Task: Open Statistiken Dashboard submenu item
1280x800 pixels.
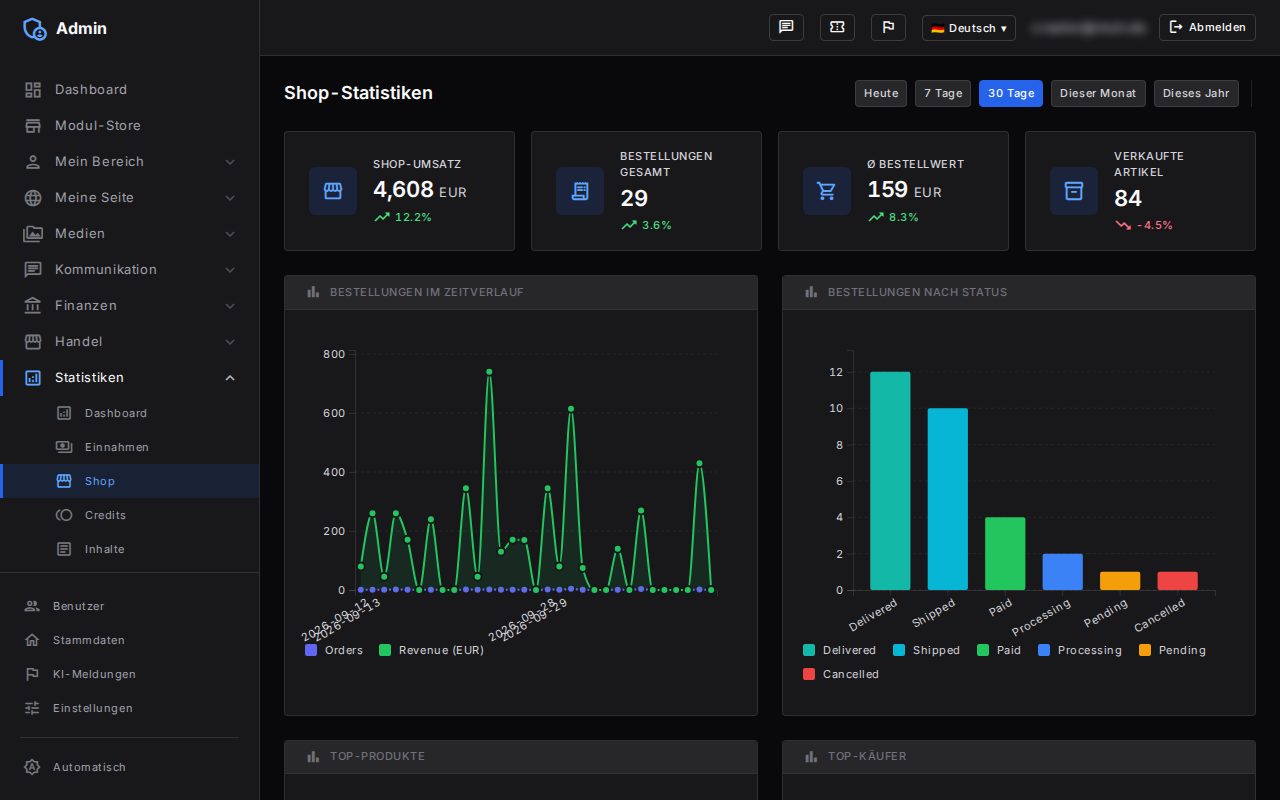Action: pos(130,413)
